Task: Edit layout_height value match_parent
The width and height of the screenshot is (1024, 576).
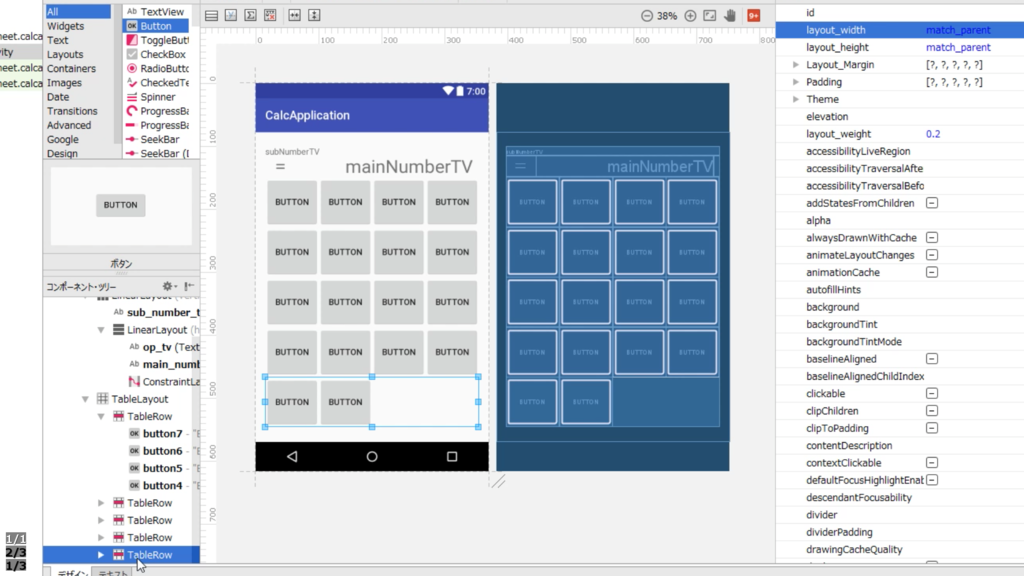Action: tap(958, 47)
